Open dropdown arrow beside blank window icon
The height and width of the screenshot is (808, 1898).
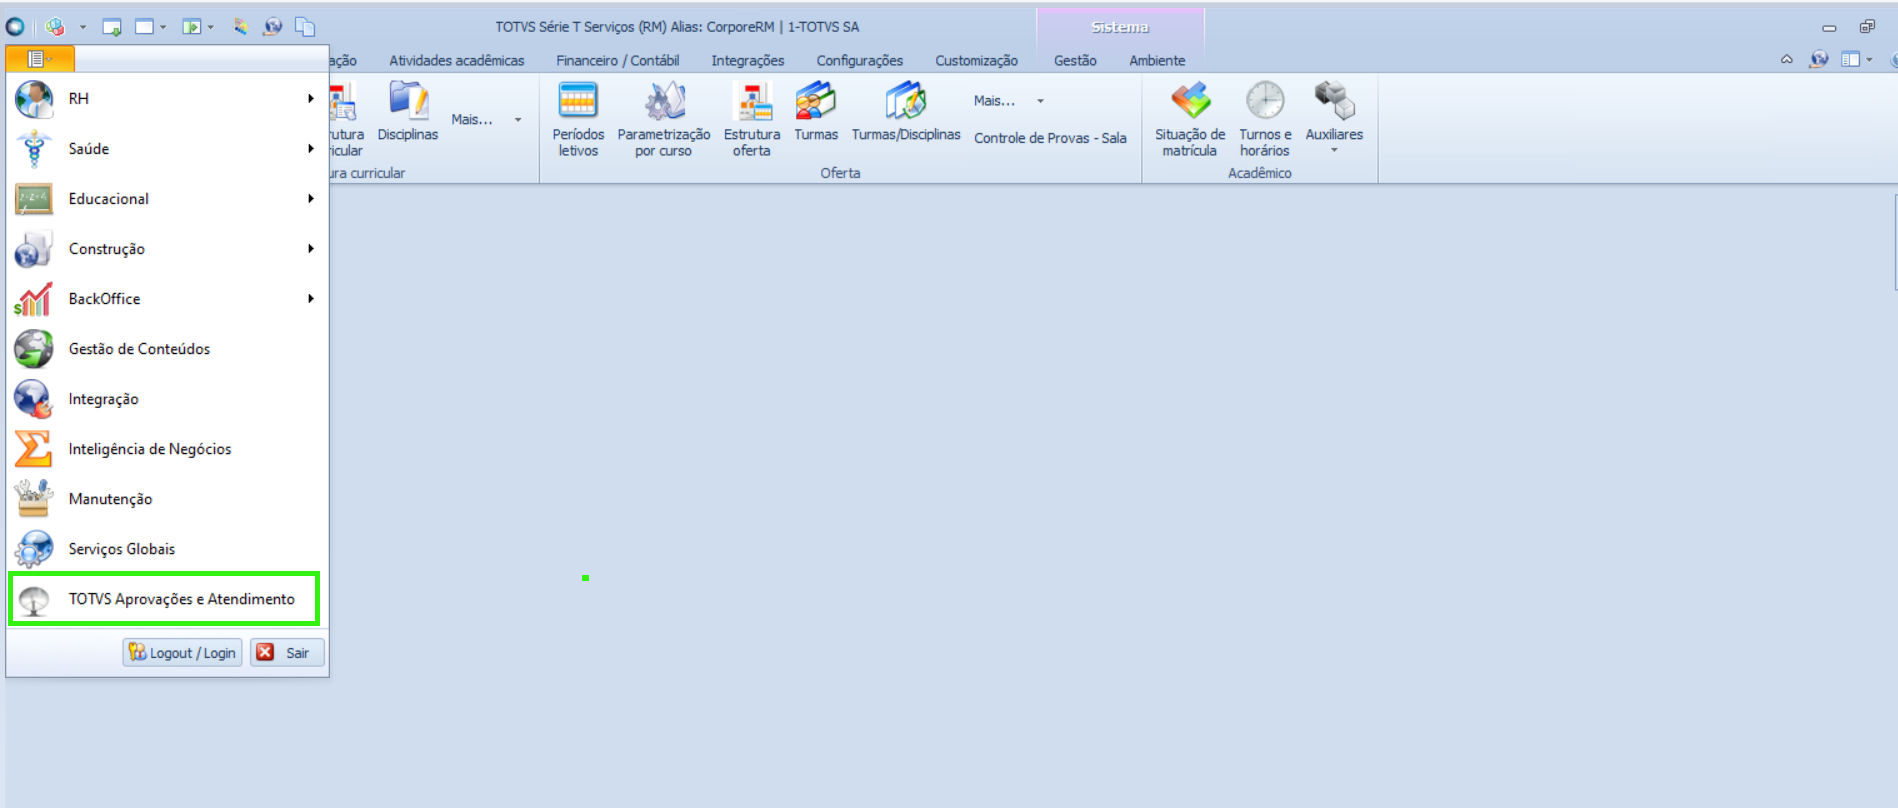[163, 27]
